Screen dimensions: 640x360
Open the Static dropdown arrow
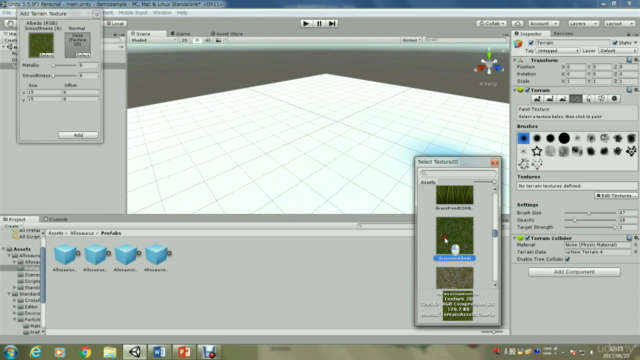[636, 43]
